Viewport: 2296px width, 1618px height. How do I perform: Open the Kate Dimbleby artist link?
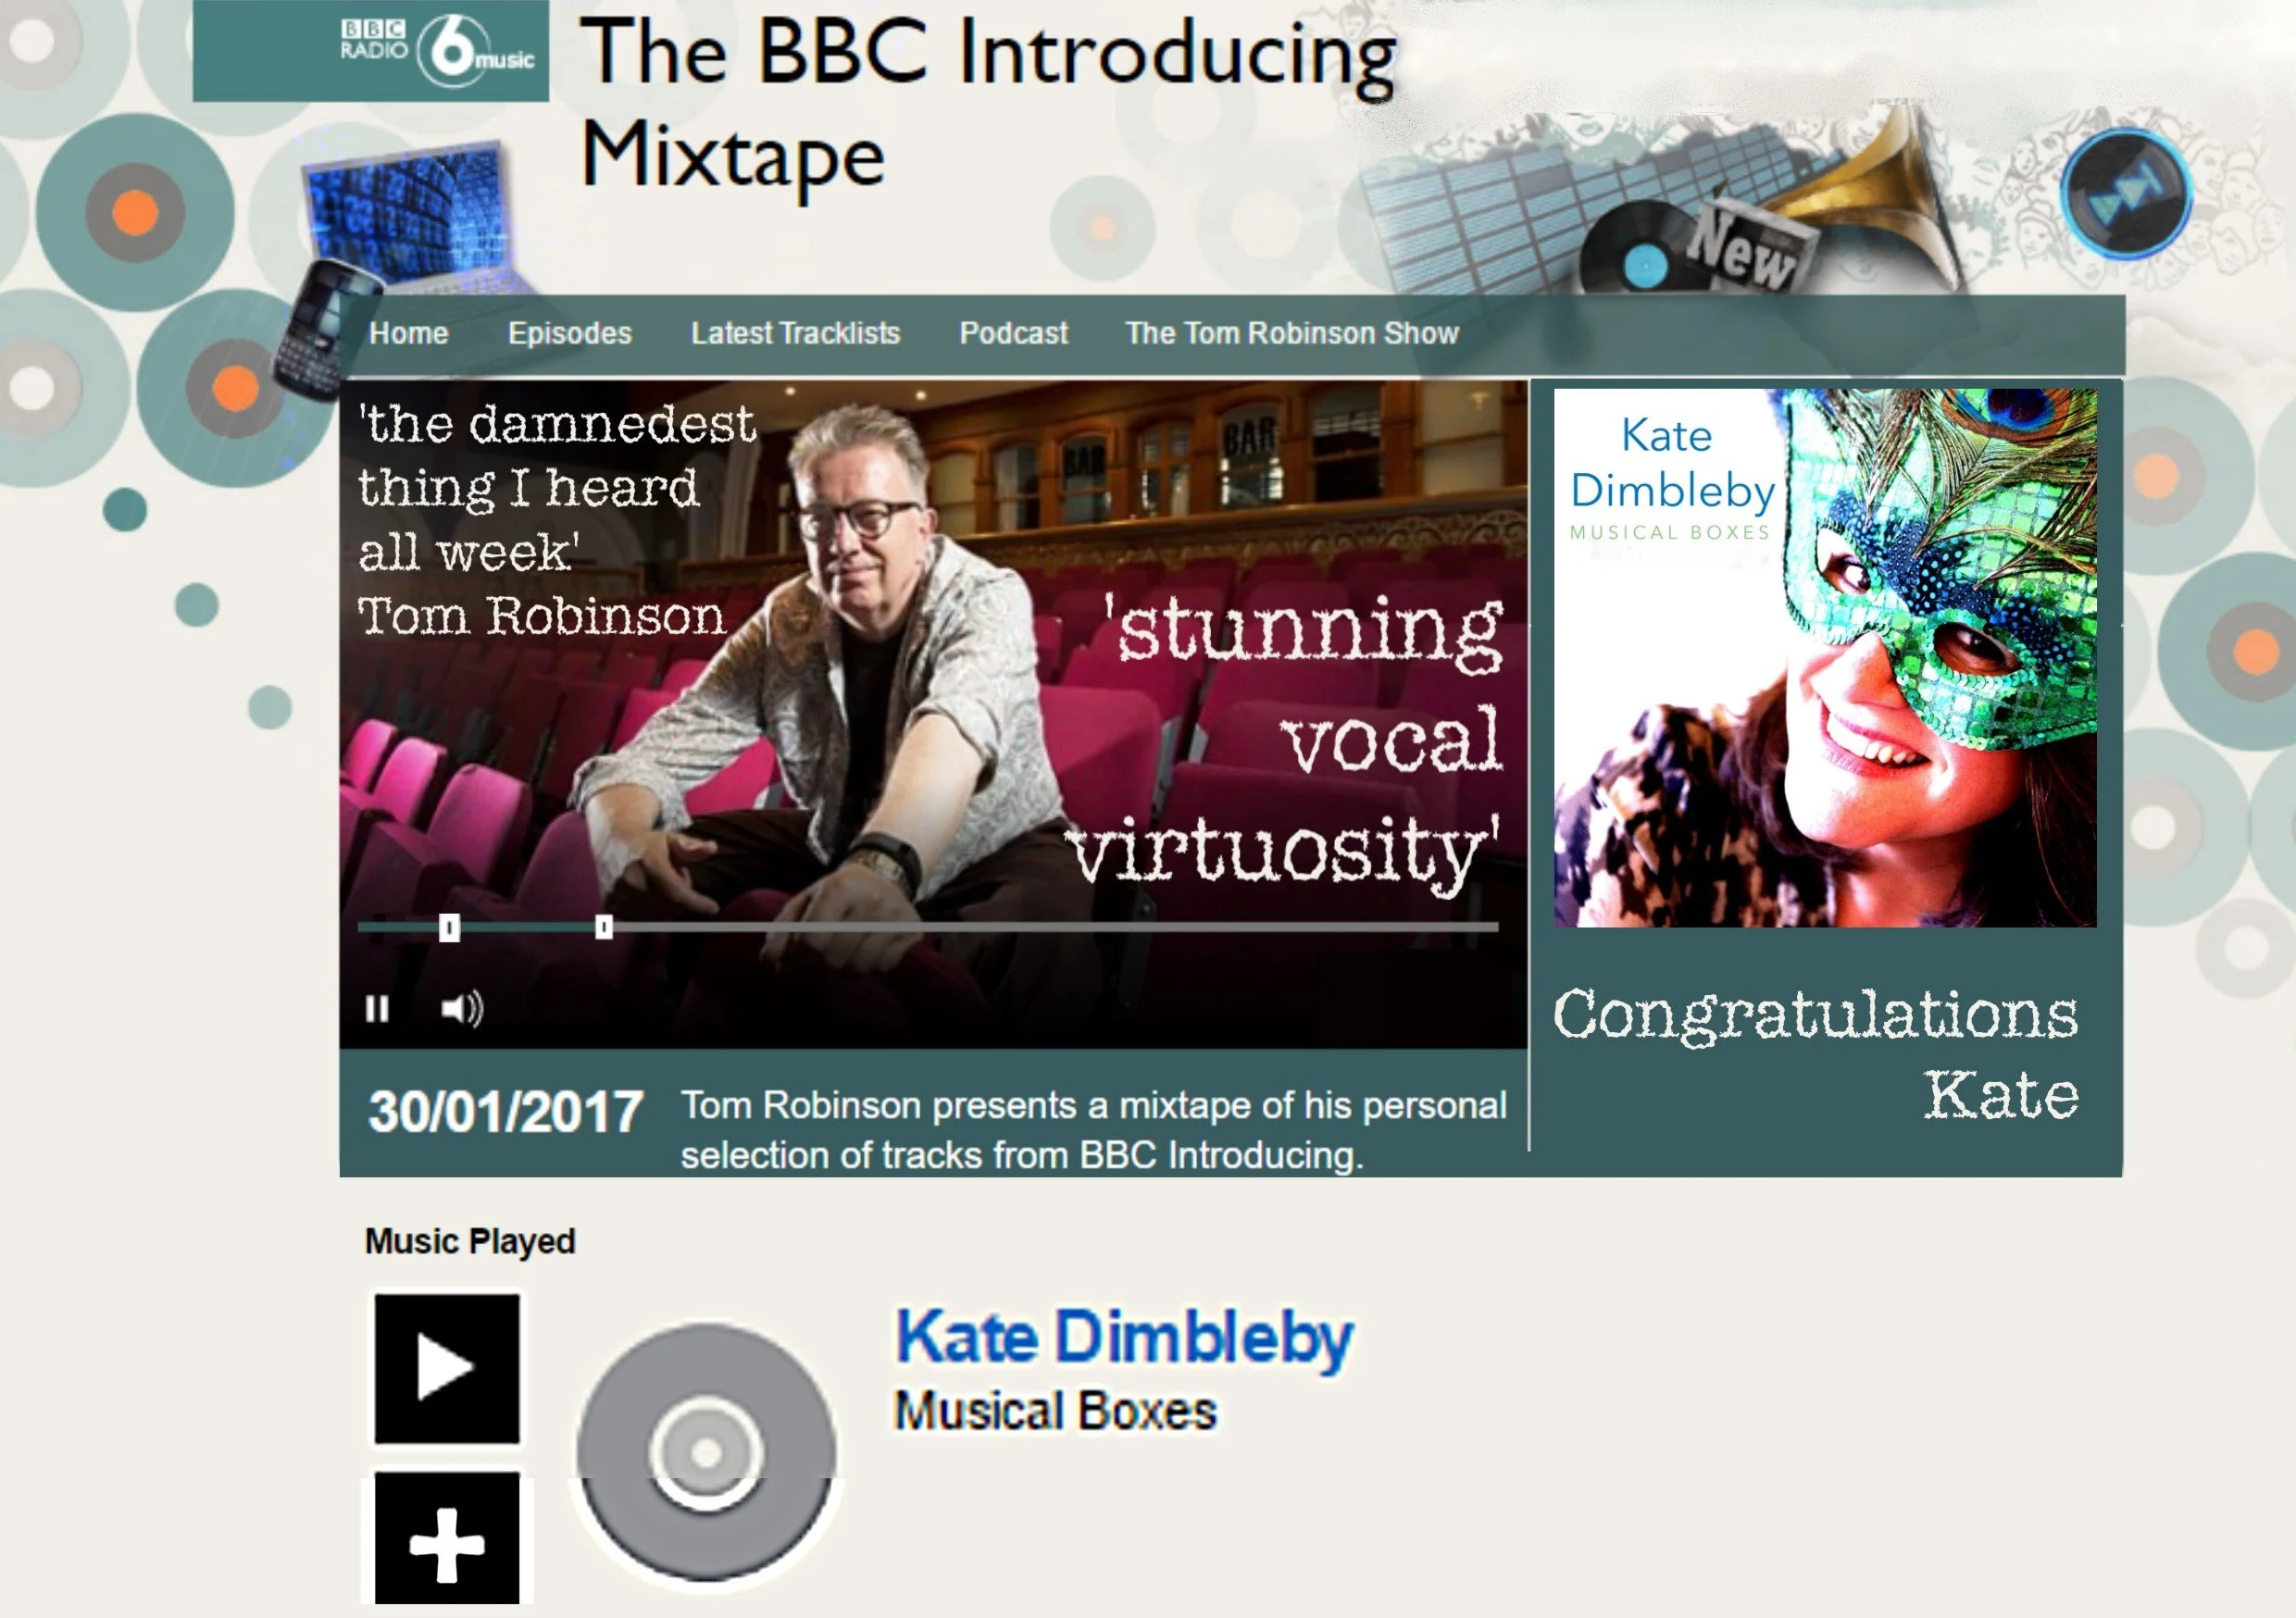(1124, 1337)
